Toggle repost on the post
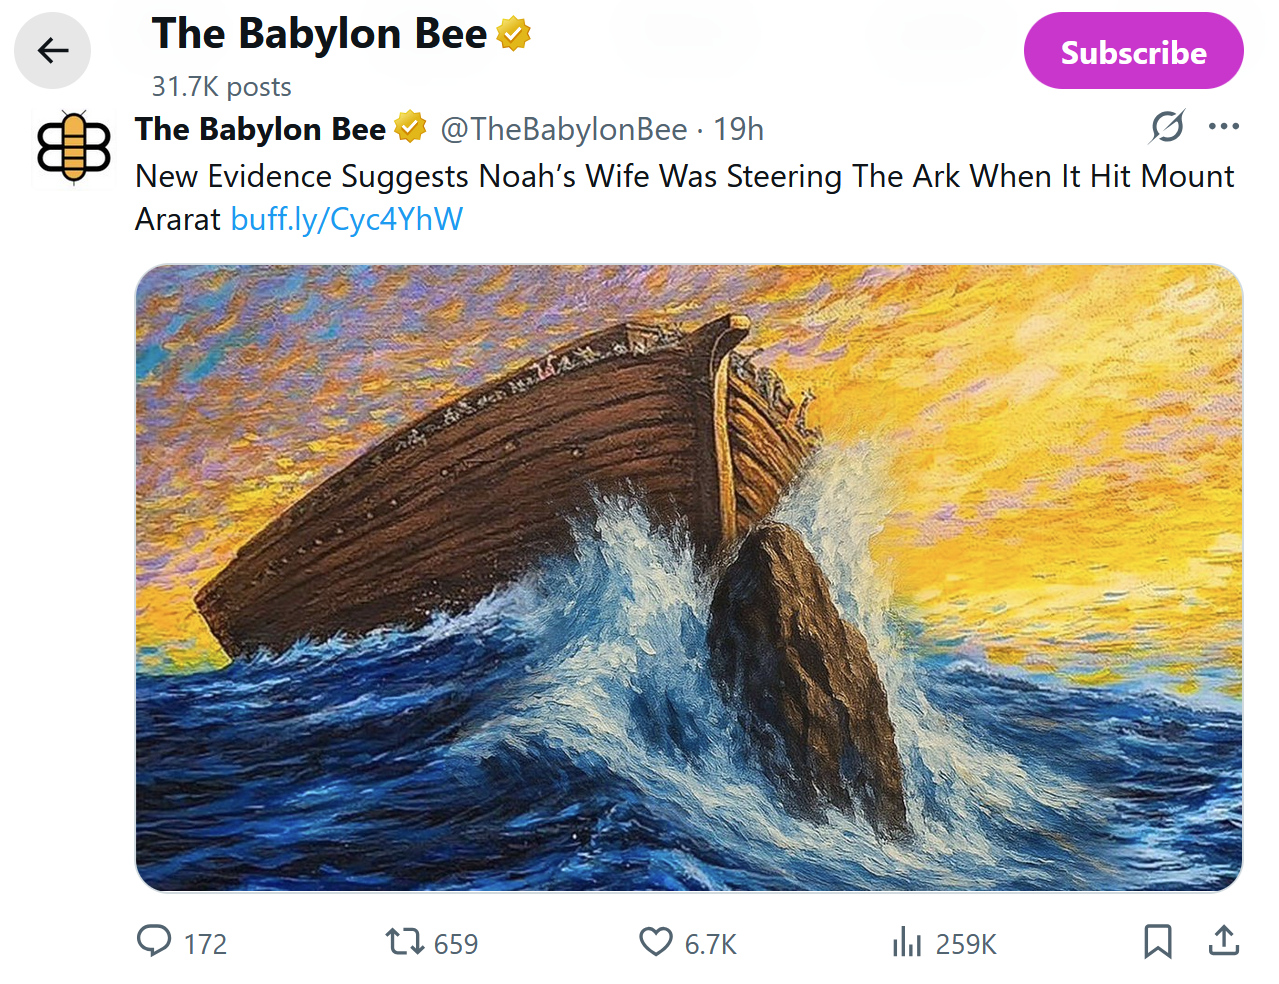 [405, 942]
